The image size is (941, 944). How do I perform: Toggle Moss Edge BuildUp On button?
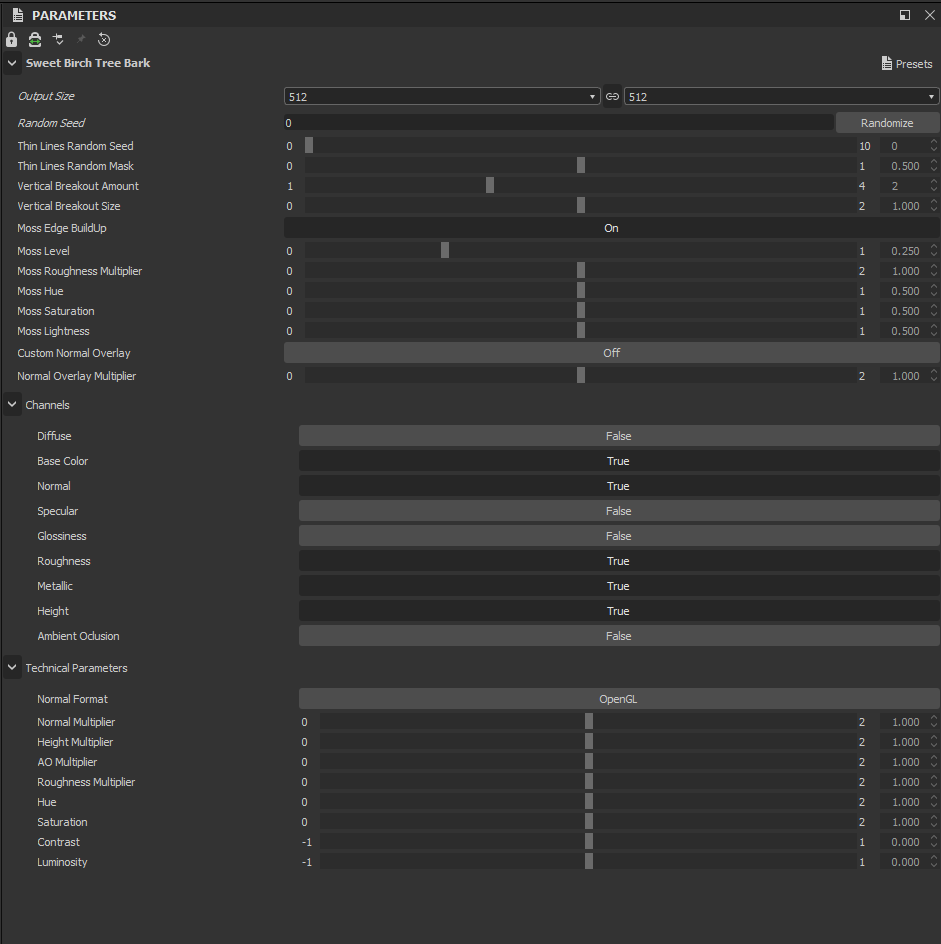611,228
